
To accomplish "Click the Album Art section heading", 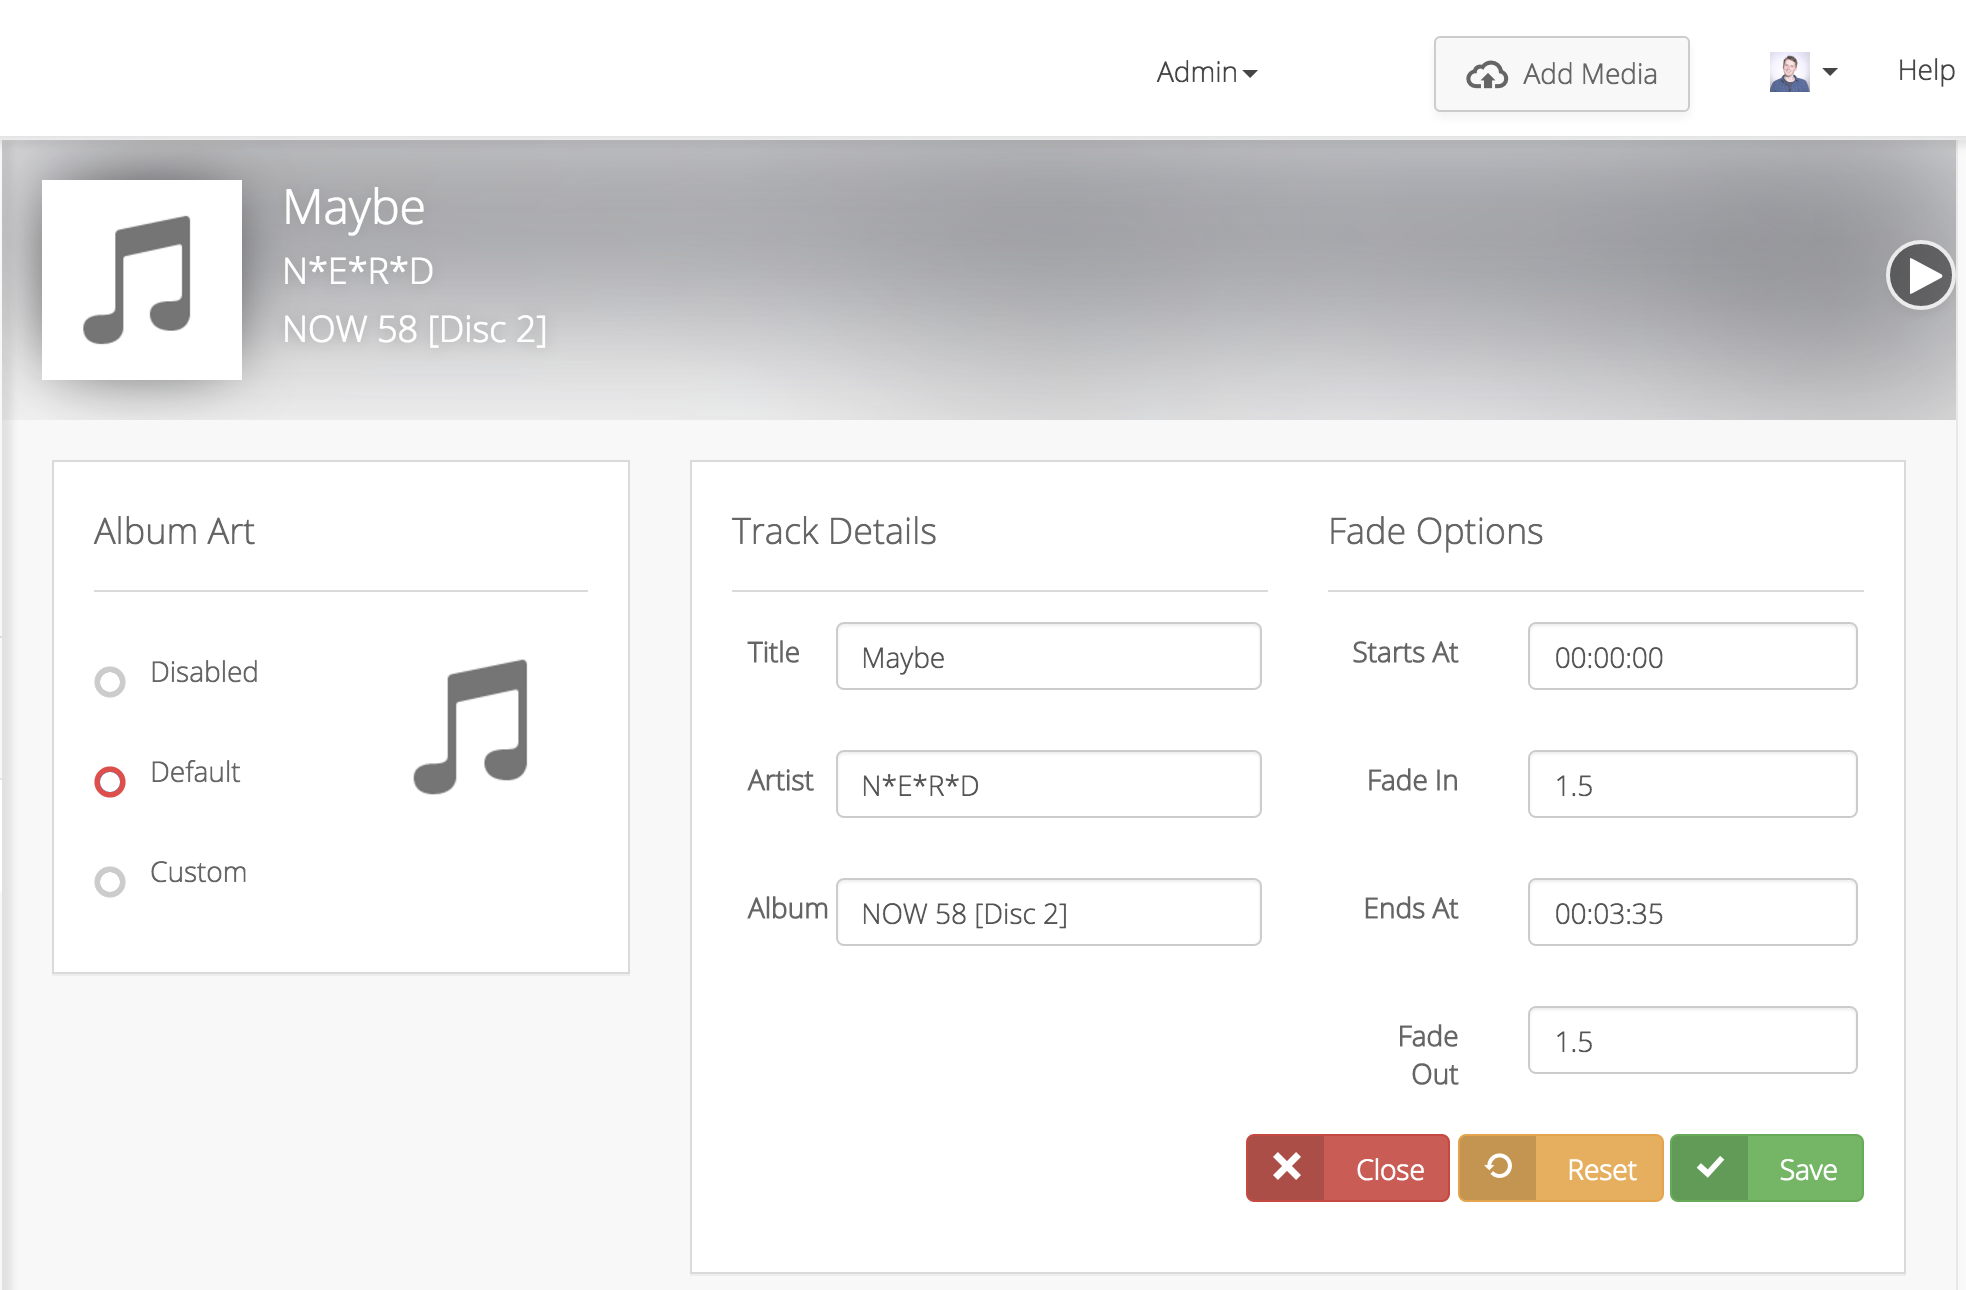I will (174, 531).
